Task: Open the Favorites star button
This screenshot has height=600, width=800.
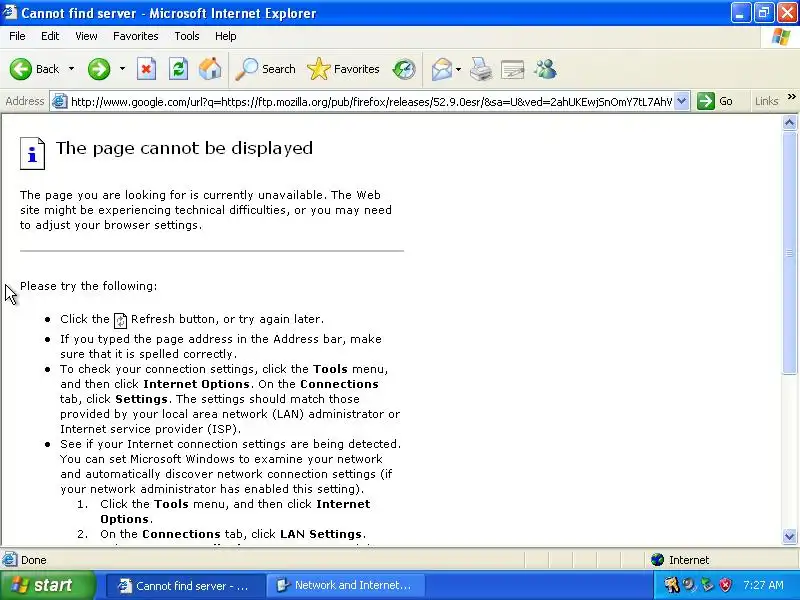Action: (x=343, y=69)
